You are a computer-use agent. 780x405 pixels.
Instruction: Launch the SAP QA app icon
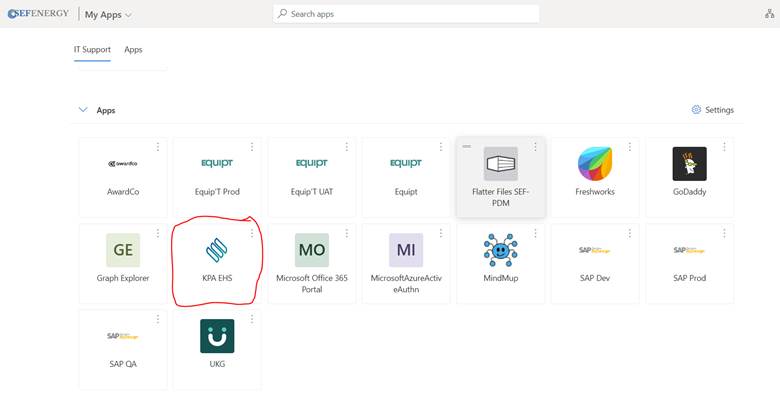[123, 336]
